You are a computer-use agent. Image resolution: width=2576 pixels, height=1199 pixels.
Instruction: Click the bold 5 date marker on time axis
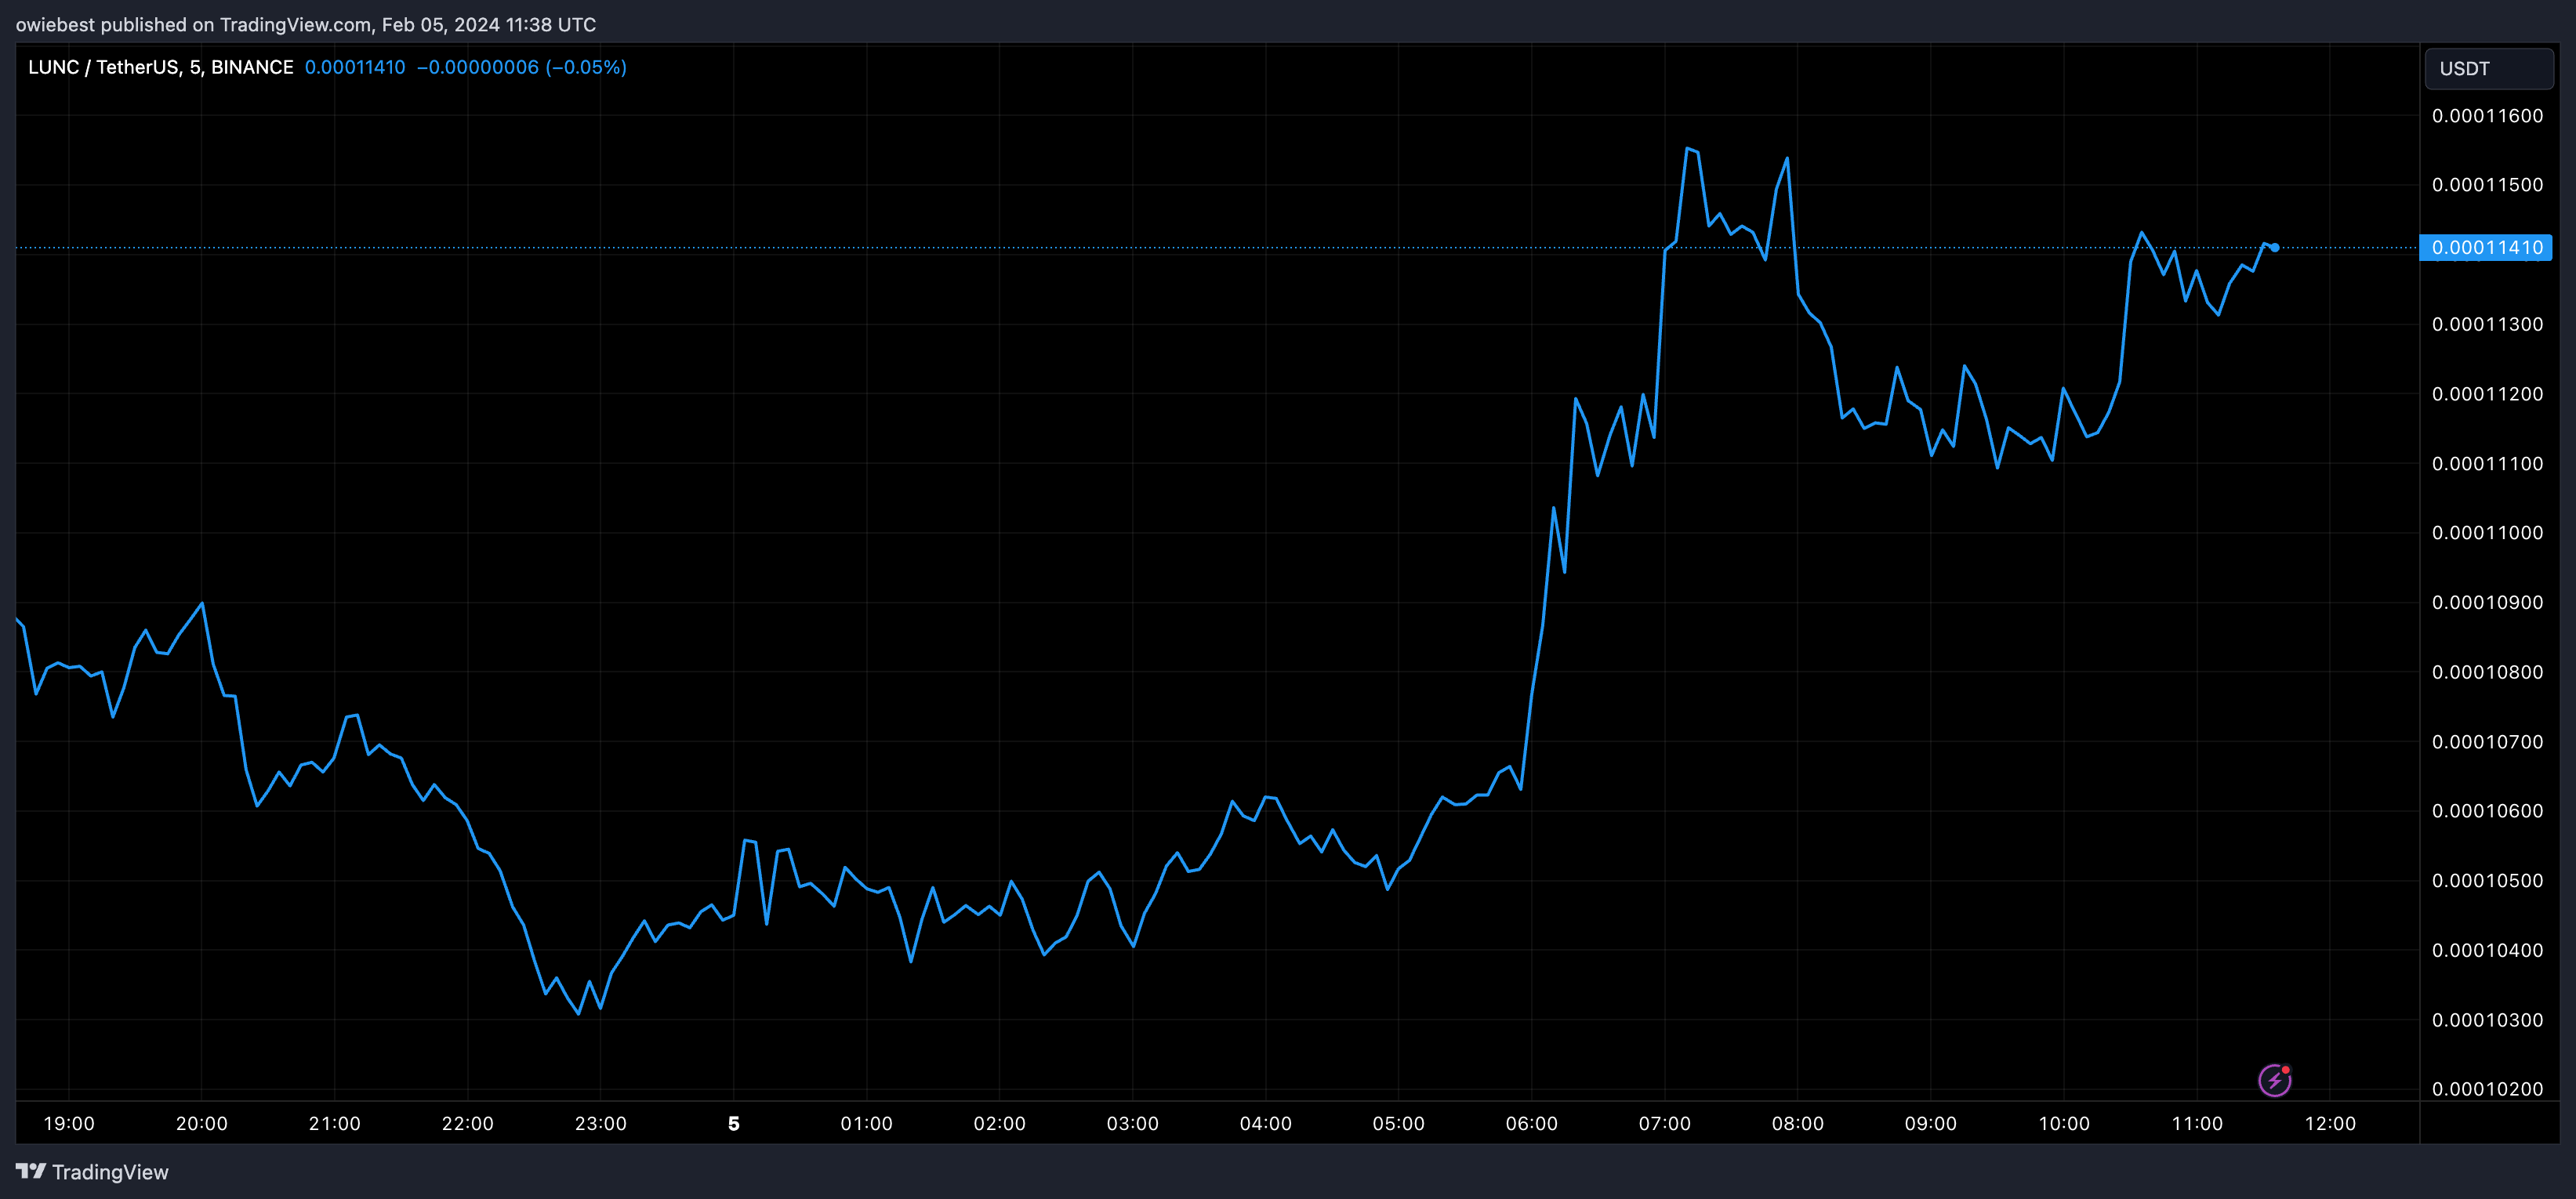tap(734, 1123)
